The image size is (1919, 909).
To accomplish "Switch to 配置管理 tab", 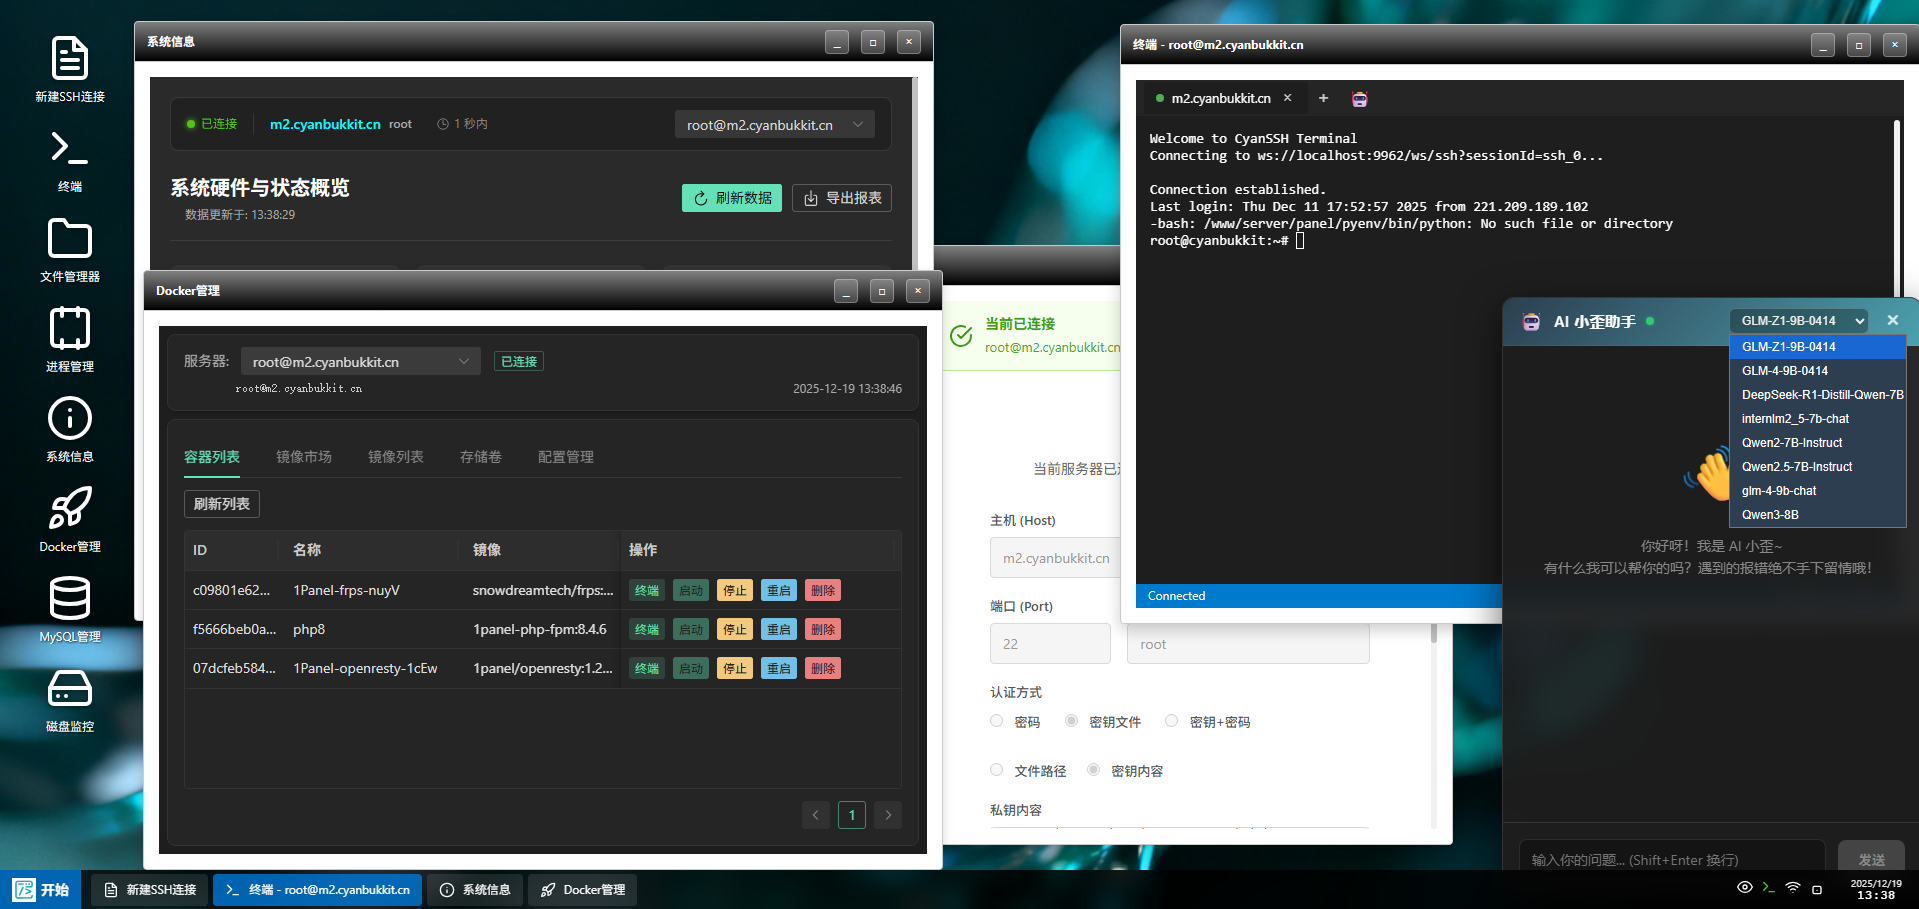I will 566,457.
